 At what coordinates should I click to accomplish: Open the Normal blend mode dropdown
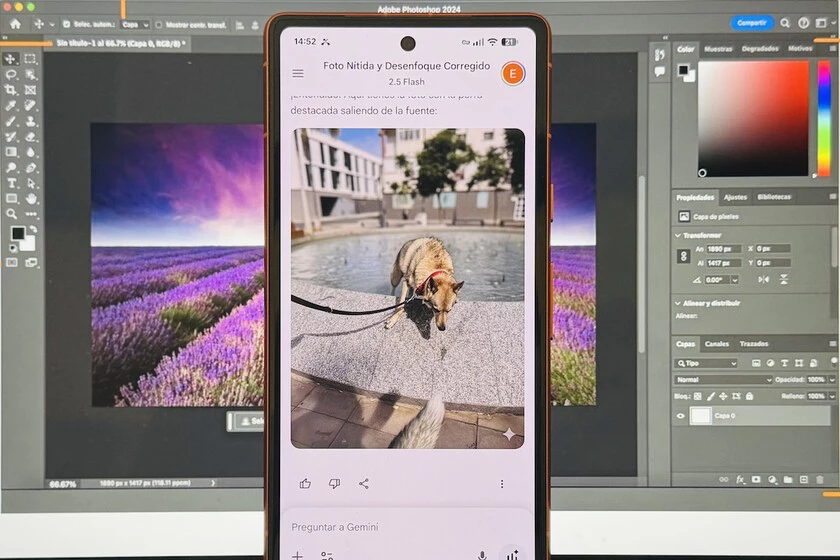point(724,380)
